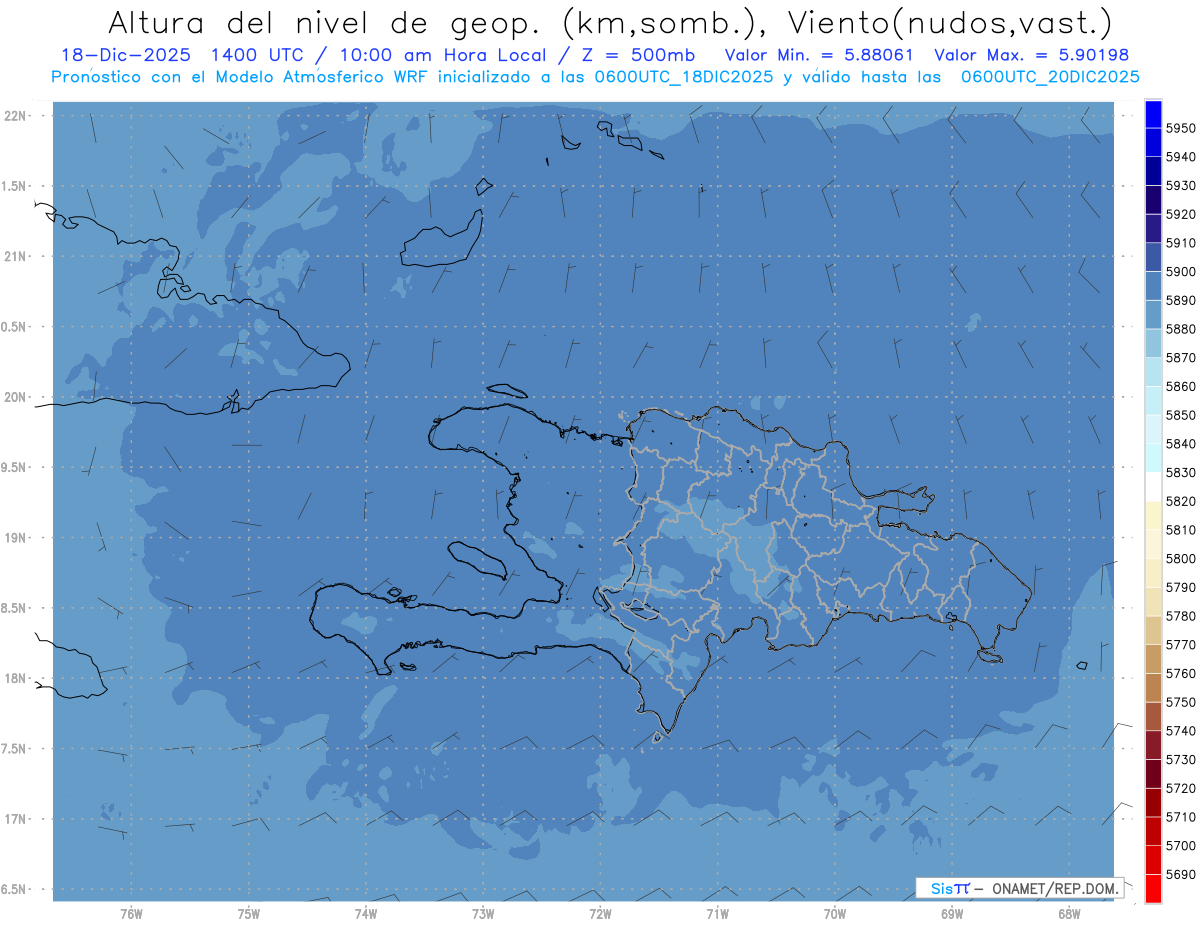The width and height of the screenshot is (1200, 927).
Task: Click the pale cyan swatch between 5840 and 5830
Action: [x=1153, y=458]
